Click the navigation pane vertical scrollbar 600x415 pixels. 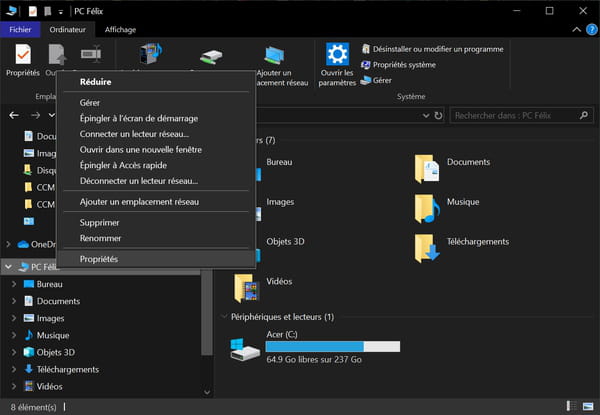click(207, 312)
